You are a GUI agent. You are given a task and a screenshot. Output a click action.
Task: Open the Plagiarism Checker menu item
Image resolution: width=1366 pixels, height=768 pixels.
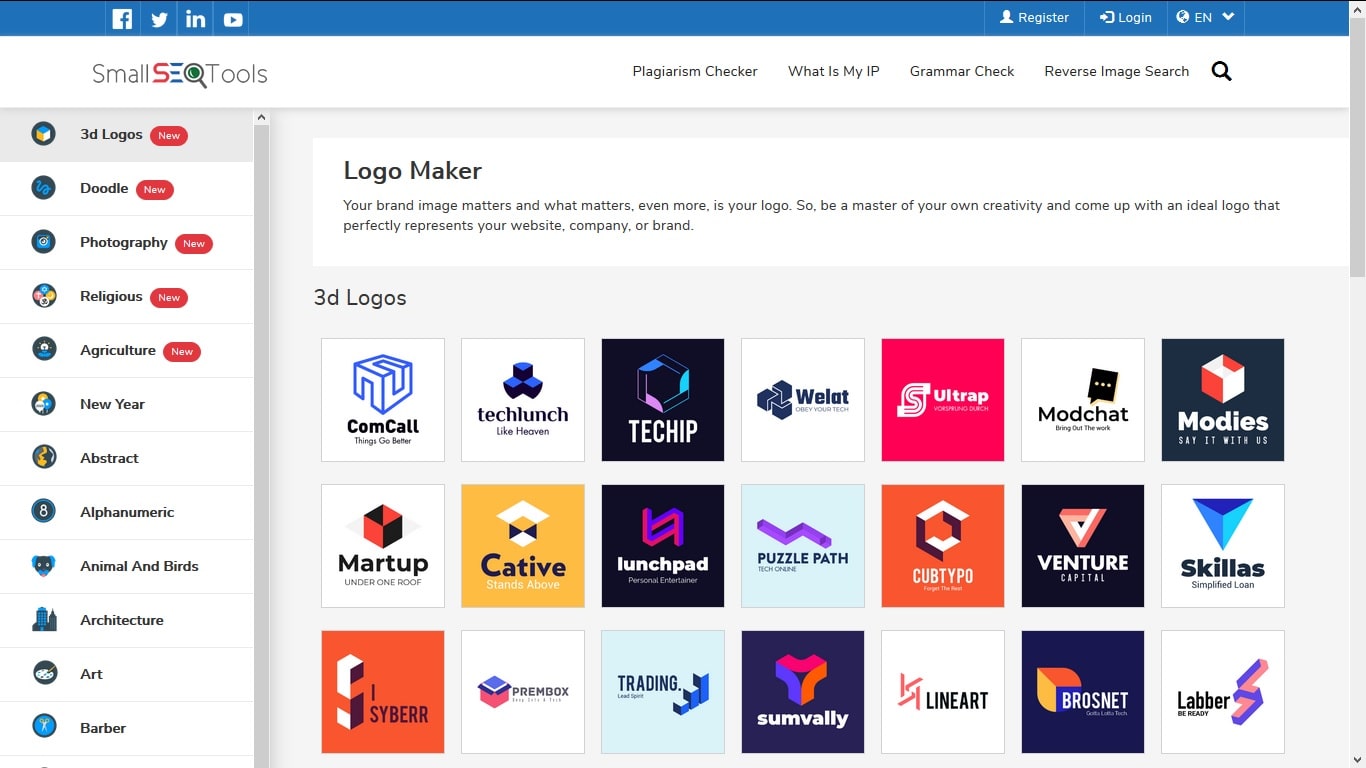tap(695, 71)
